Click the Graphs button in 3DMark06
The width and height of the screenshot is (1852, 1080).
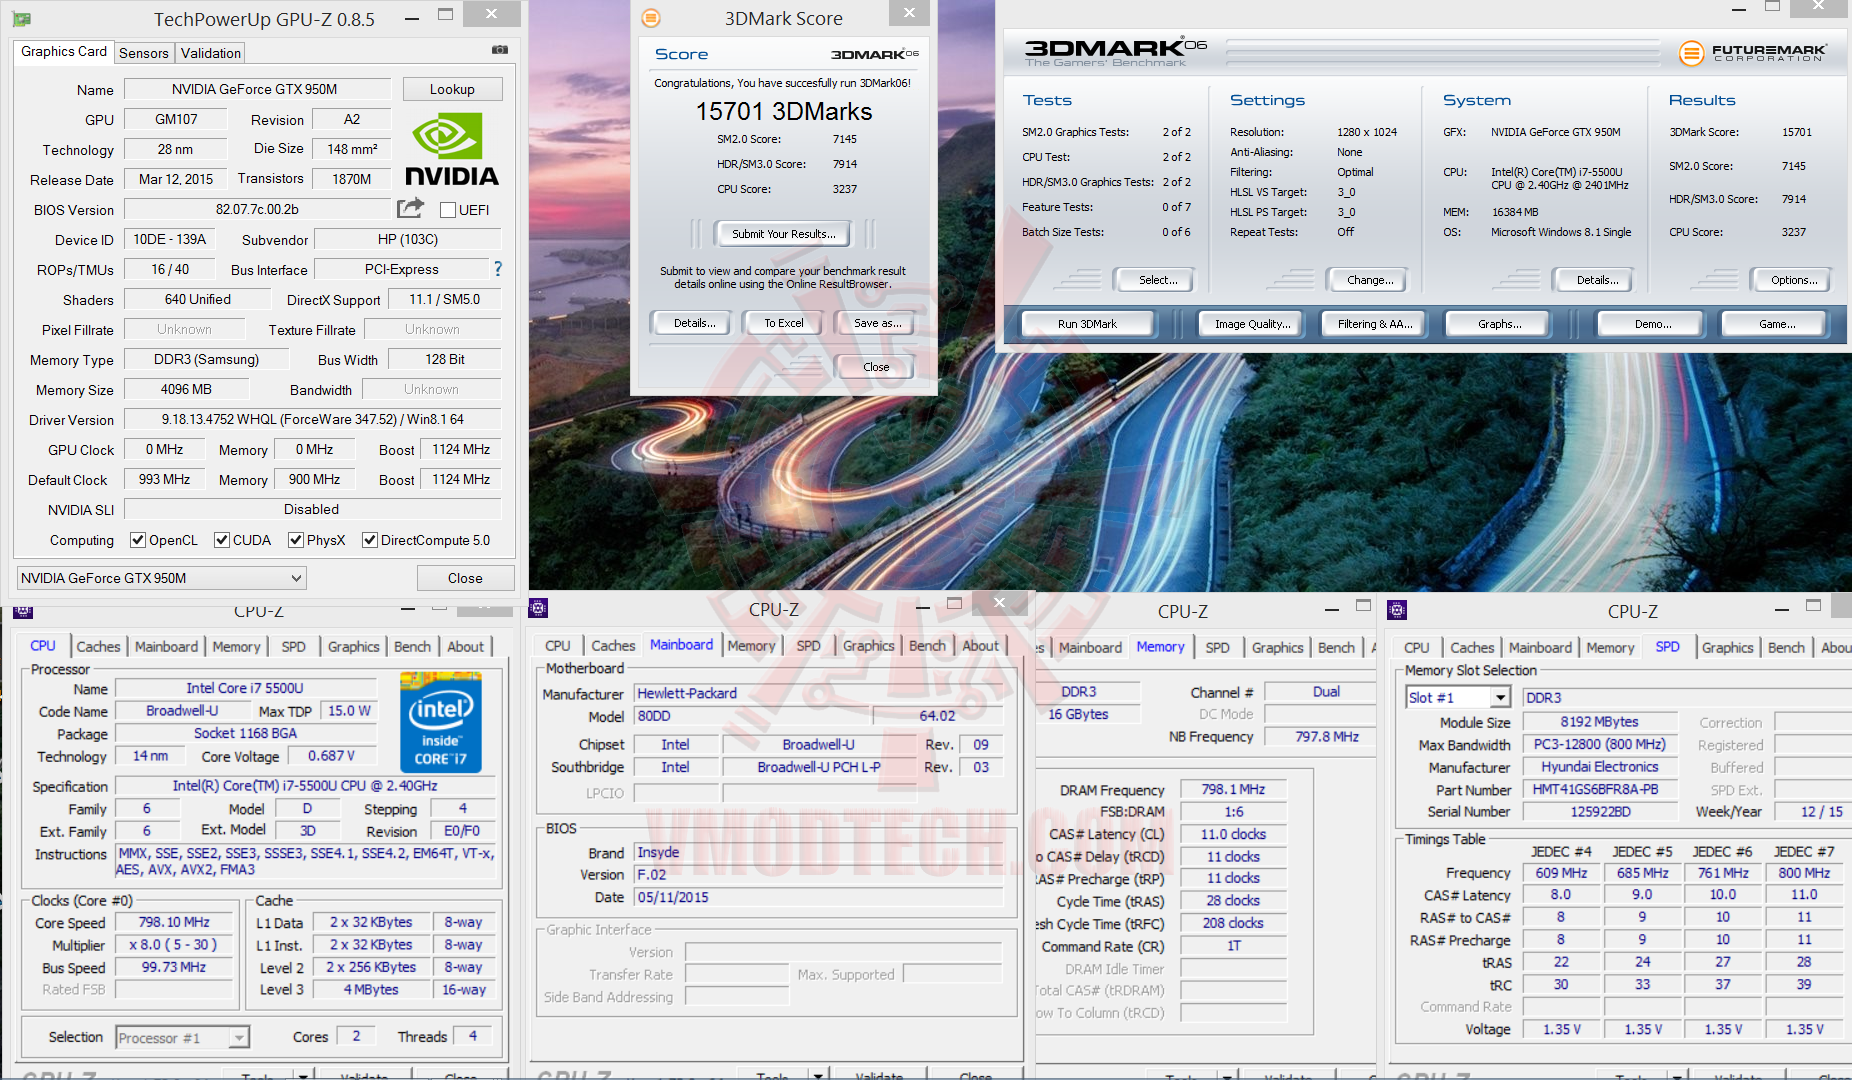click(x=1500, y=324)
